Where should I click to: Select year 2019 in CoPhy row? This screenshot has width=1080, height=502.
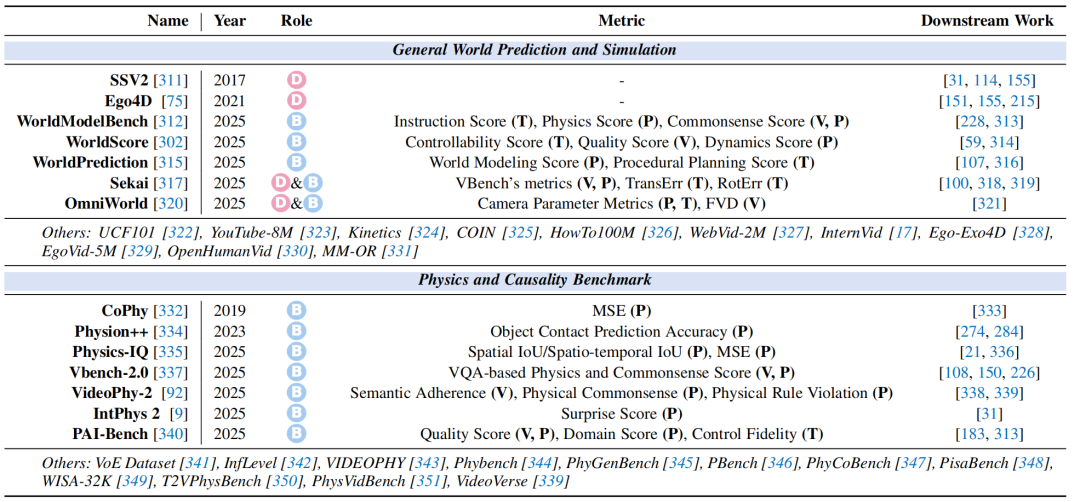(230, 311)
